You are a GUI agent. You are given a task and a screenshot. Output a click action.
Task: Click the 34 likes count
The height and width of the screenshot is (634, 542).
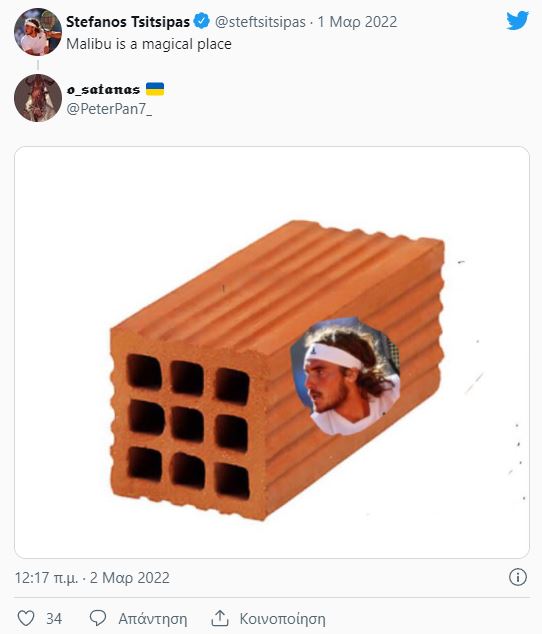(54, 619)
